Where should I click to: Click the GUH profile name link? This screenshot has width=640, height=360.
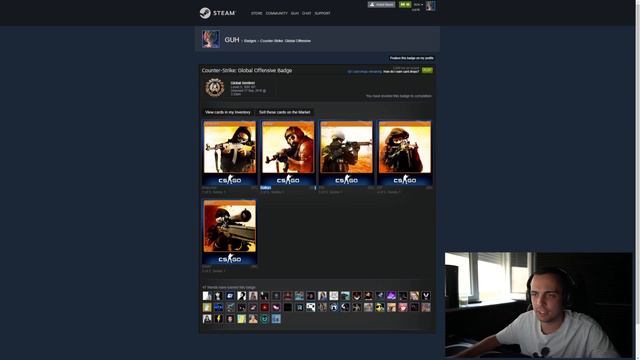pos(232,40)
